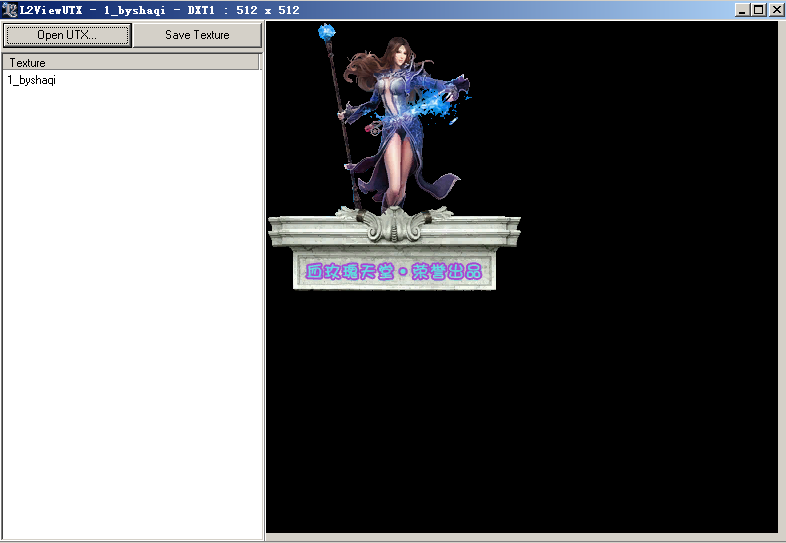The height and width of the screenshot is (543, 786).
Task: Click the Save Texture button
Action: (x=197, y=35)
